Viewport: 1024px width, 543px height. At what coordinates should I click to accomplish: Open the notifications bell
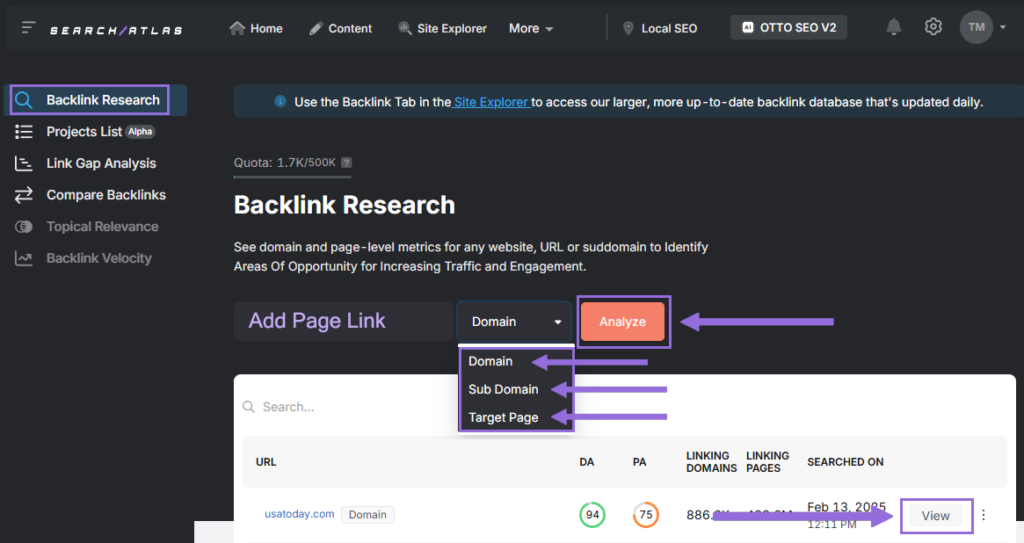click(x=893, y=27)
